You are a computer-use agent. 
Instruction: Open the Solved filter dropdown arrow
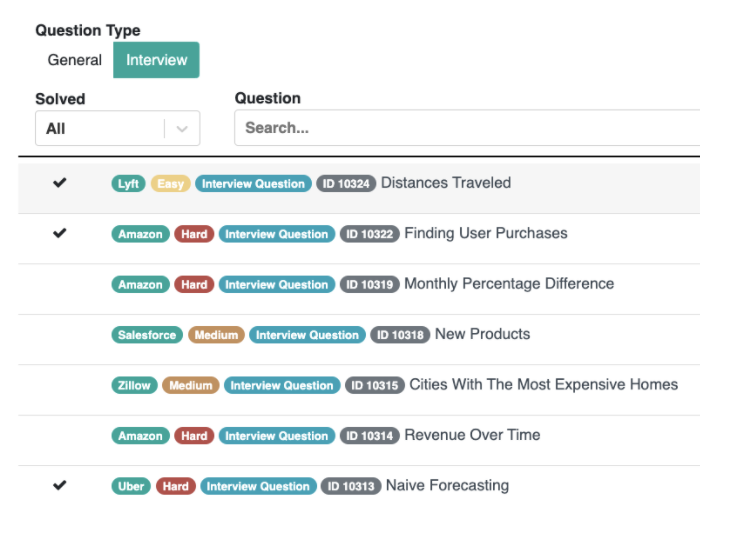pos(182,128)
